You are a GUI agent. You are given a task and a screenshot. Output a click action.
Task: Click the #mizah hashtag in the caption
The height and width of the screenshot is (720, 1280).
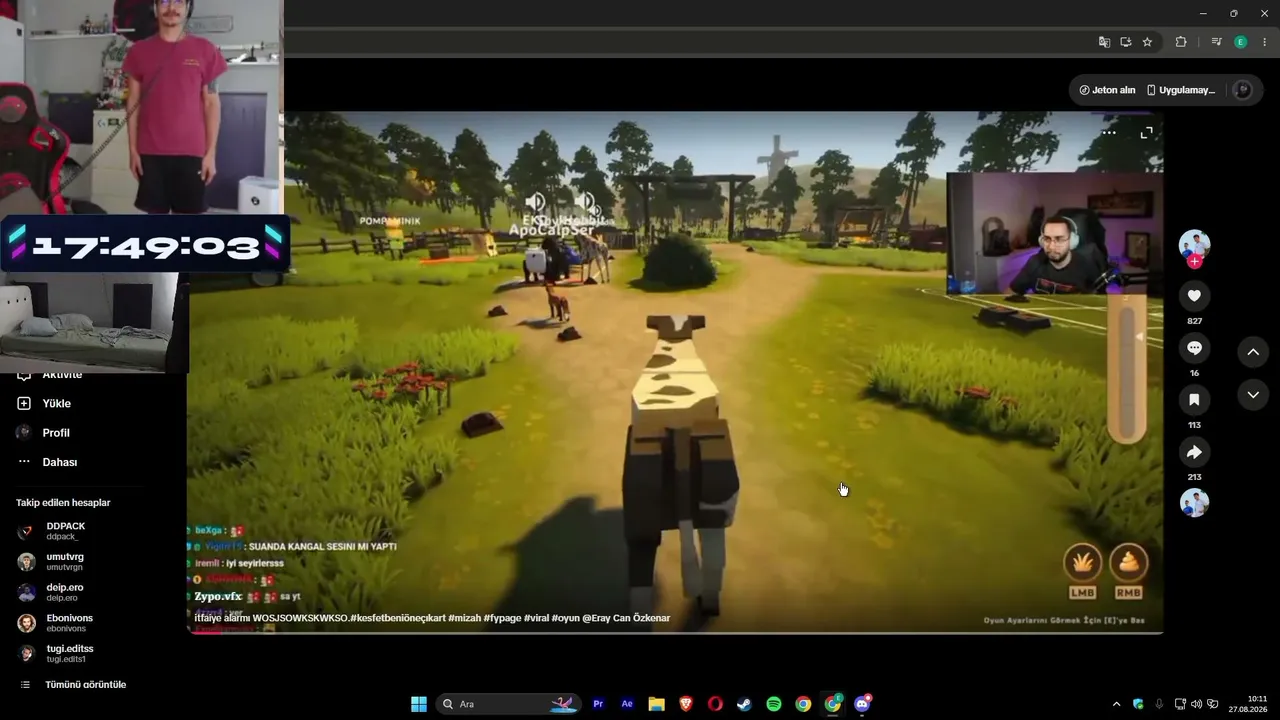click(x=464, y=618)
